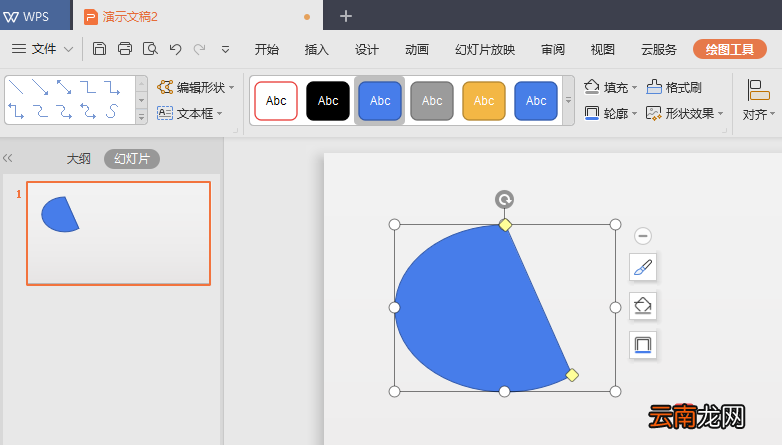
Task: Click the 轮廓 outline button
Action: 605,113
